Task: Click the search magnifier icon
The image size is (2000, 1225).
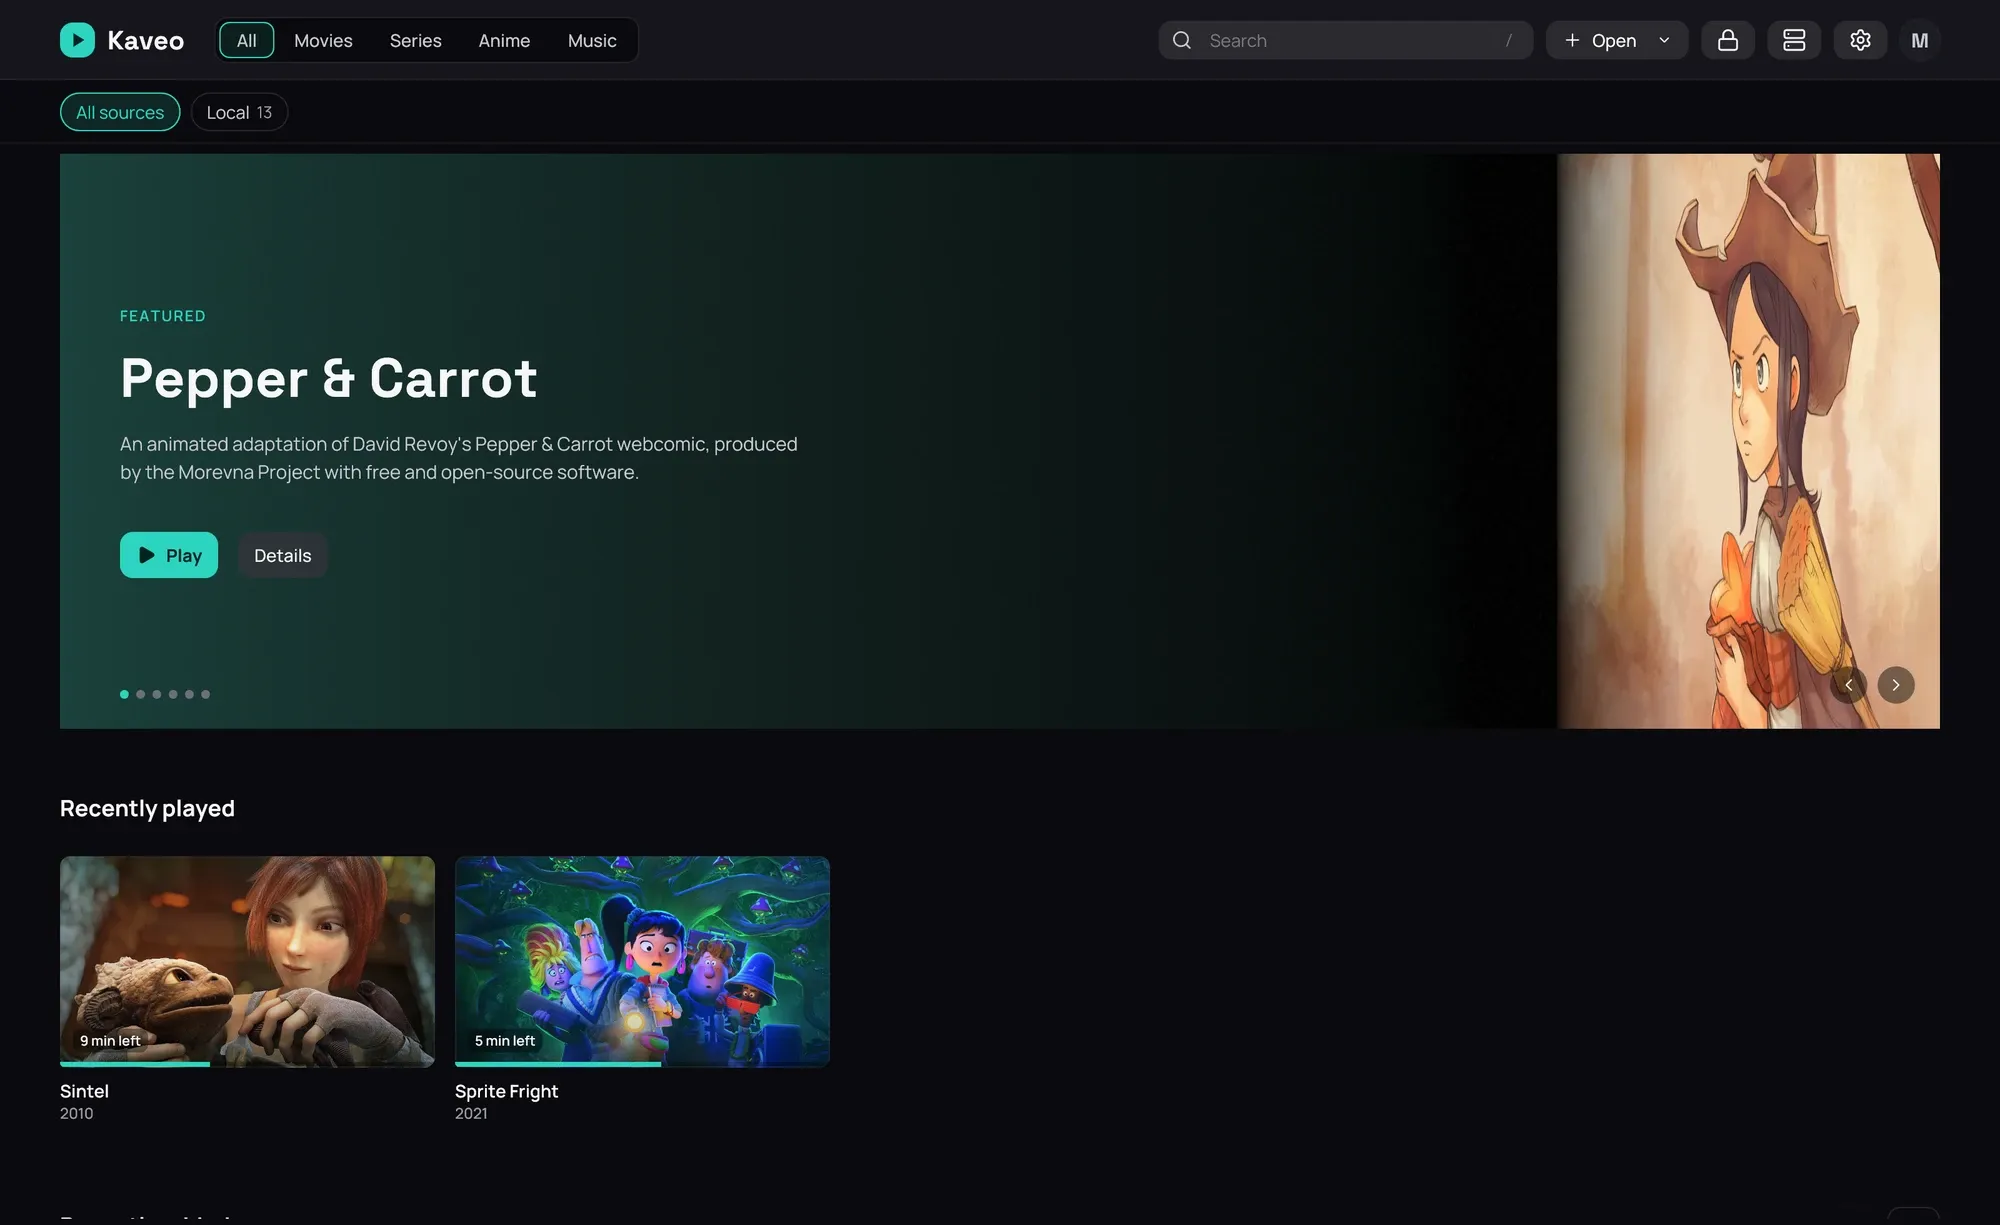Action: point(1182,40)
